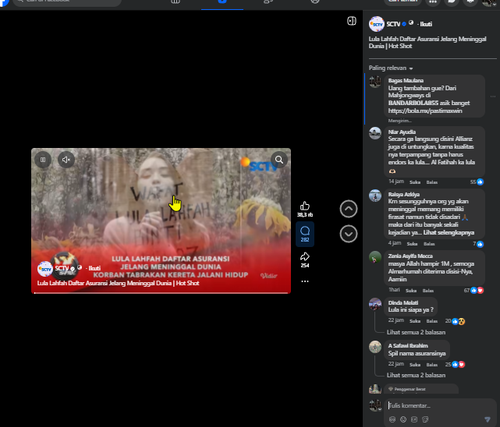View the 55 reactions on Niar Ayudia's comment

[477, 182]
